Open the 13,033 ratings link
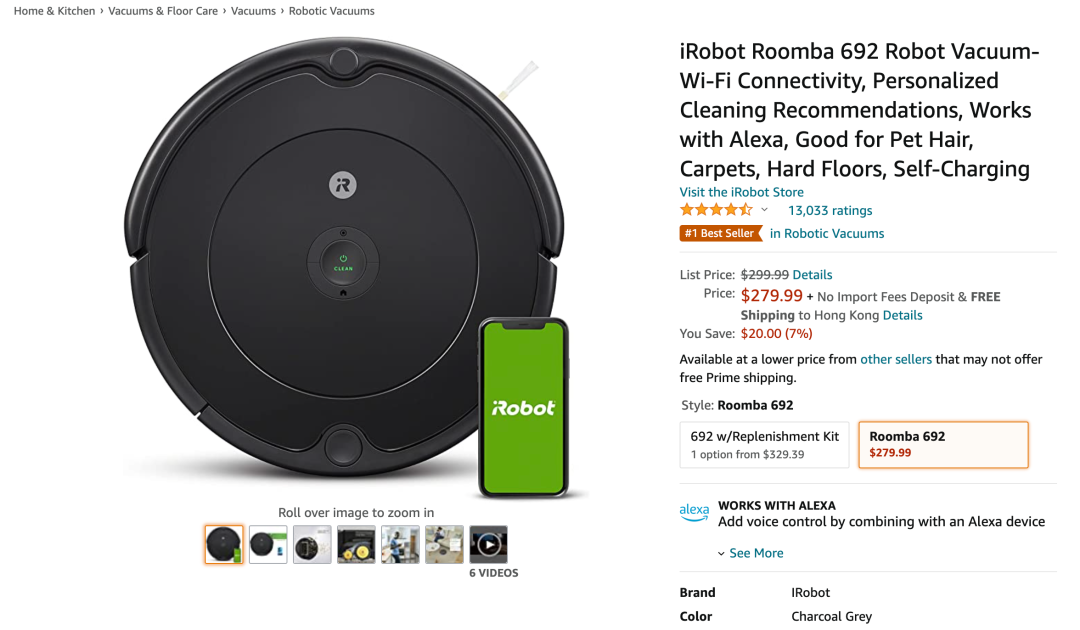Screen dimensions: 1080x630 [x=830, y=211]
